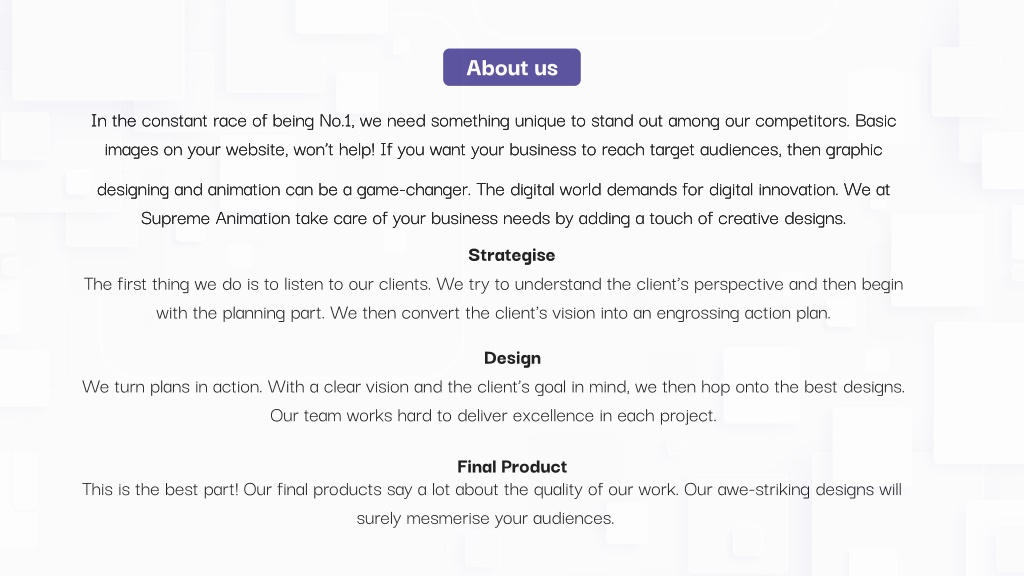
Task: Click the line starting "We turn plans in action"
Action: [493, 387]
